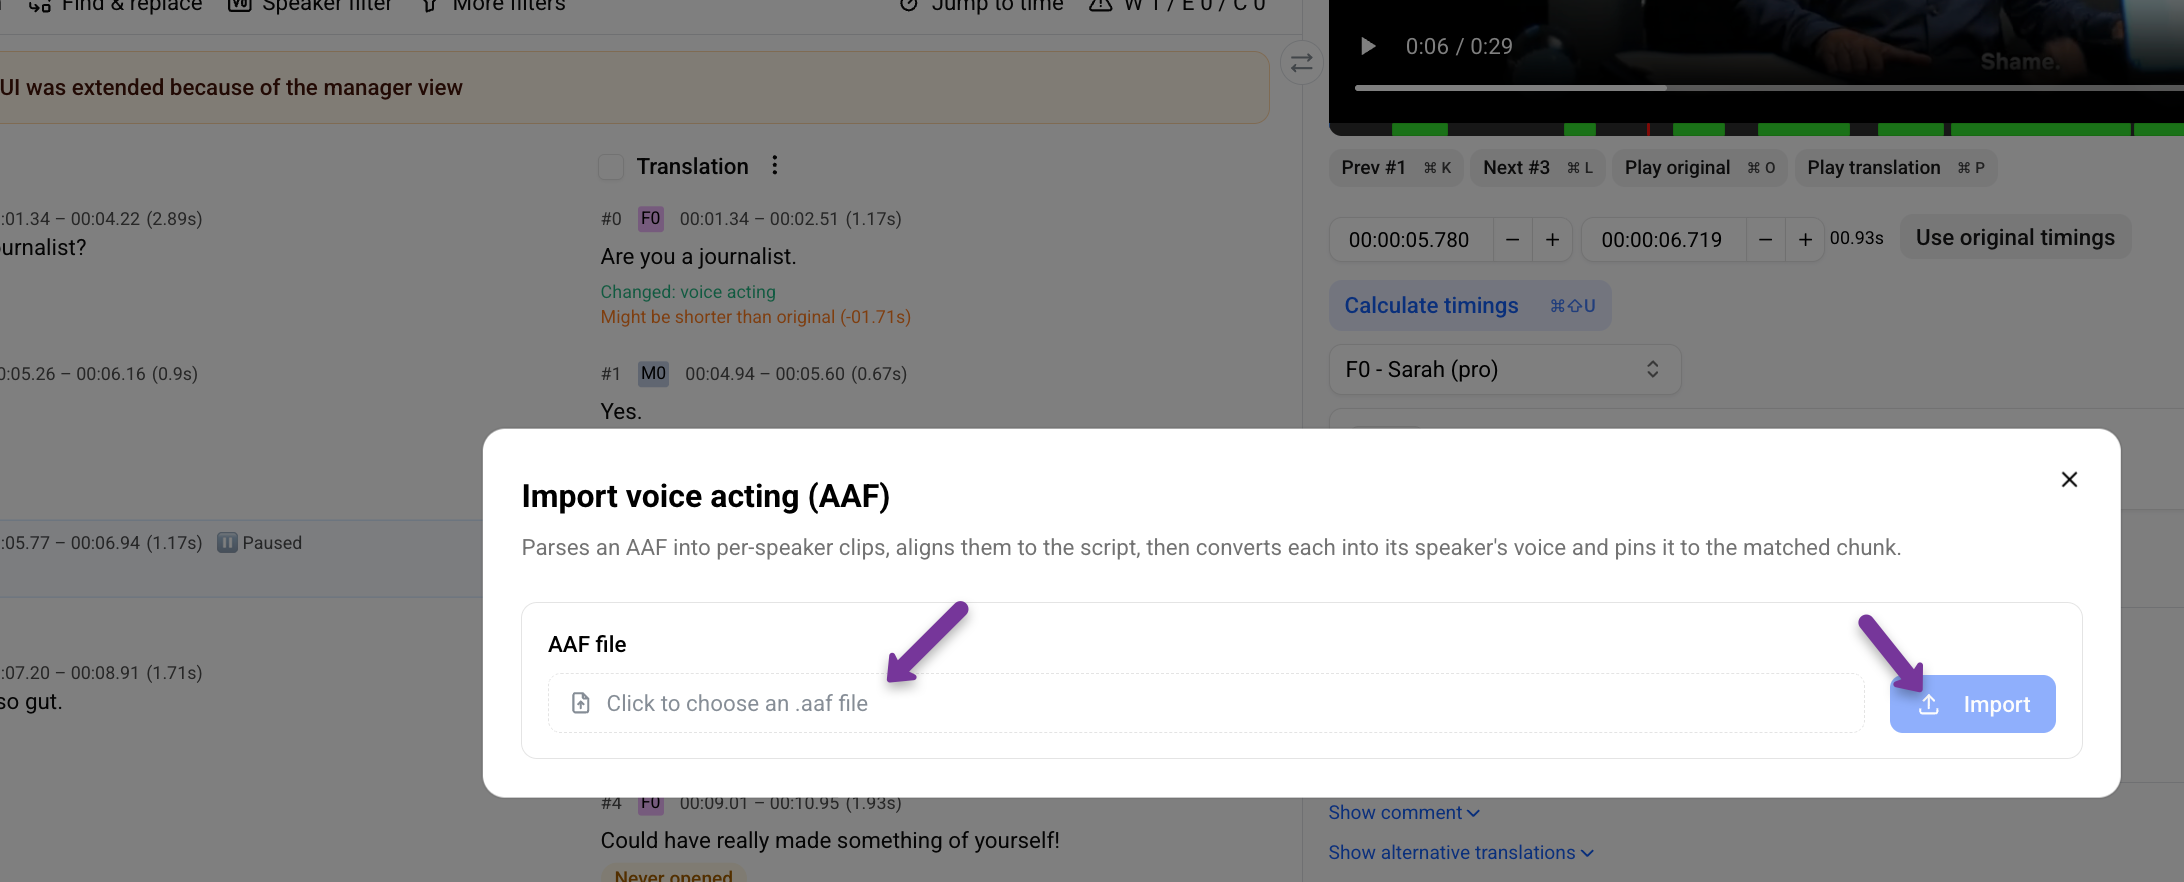Open Translation column three-dot menu
Screen dimensions: 2184x882
pos(774,166)
